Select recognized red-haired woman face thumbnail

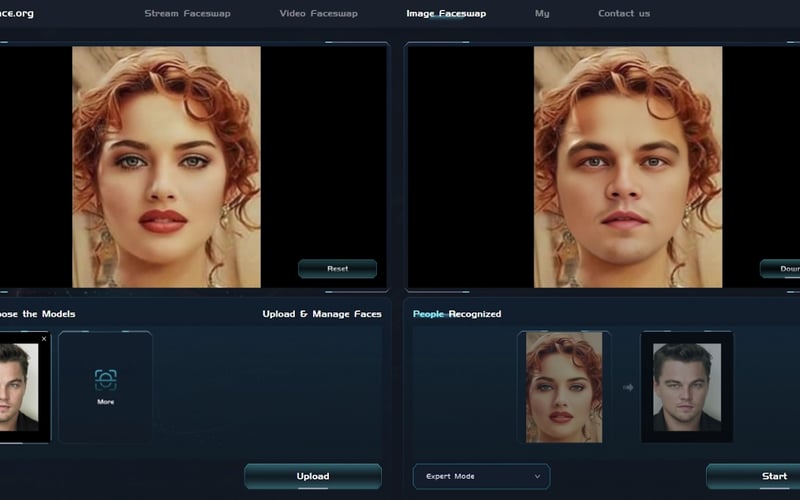point(564,387)
